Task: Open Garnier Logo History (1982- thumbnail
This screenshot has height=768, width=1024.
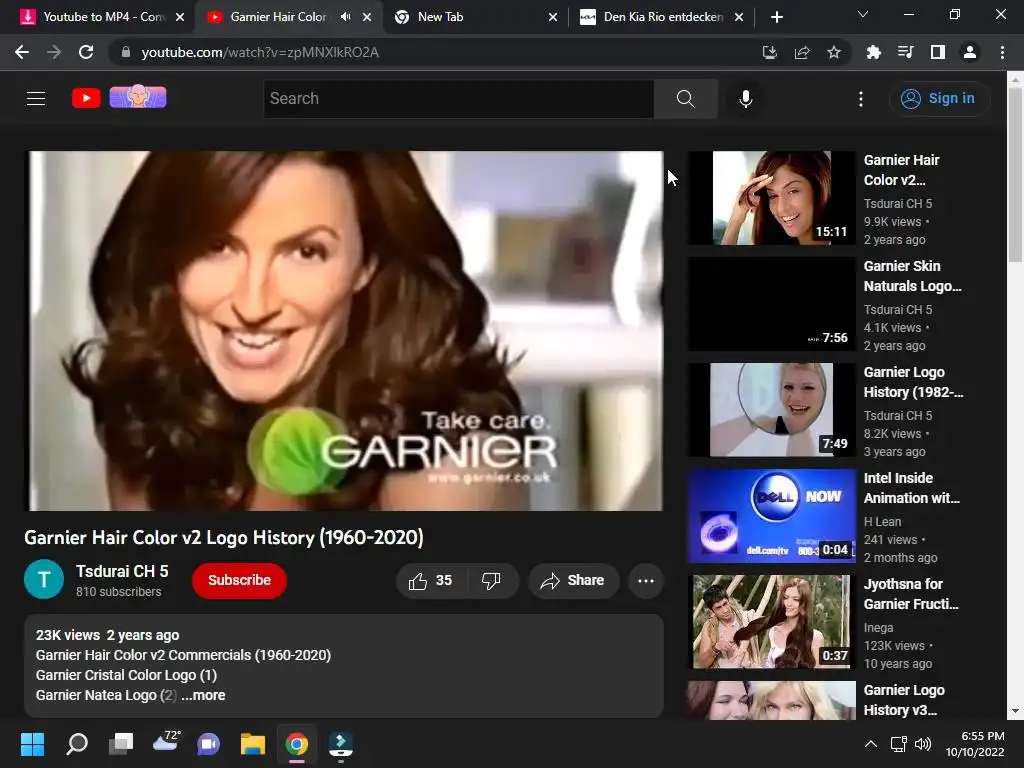Action: (x=771, y=409)
